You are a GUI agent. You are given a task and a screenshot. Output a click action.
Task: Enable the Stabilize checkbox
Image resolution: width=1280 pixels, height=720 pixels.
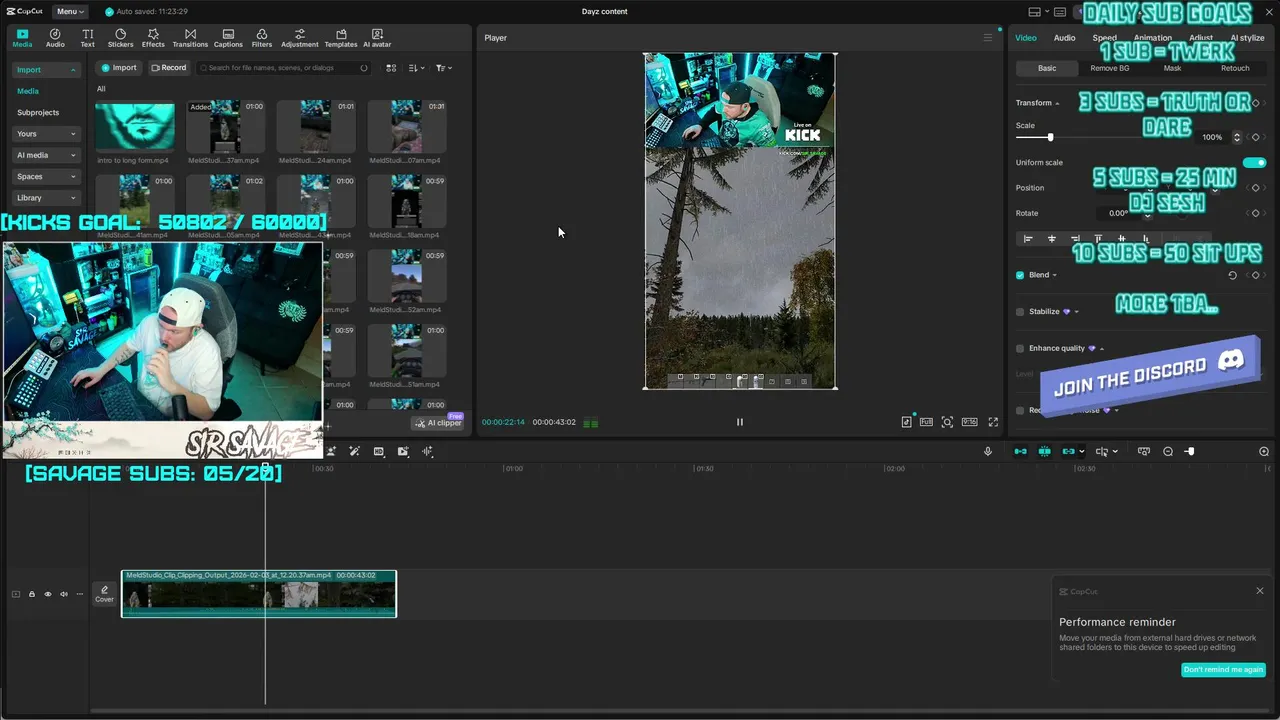click(x=1020, y=312)
